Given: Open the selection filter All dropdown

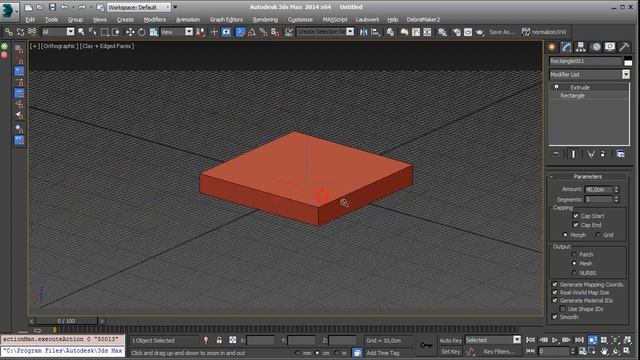Looking at the screenshot, I should coord(70,32).
